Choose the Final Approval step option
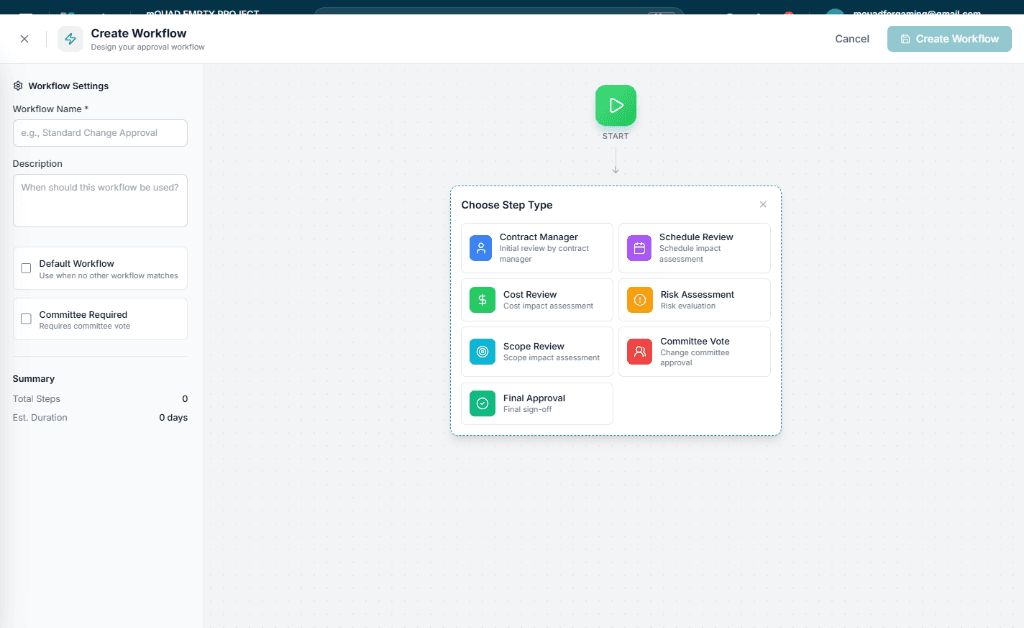Image resolution: width=1024 pixels, height=628 pixels. (537, 404)
